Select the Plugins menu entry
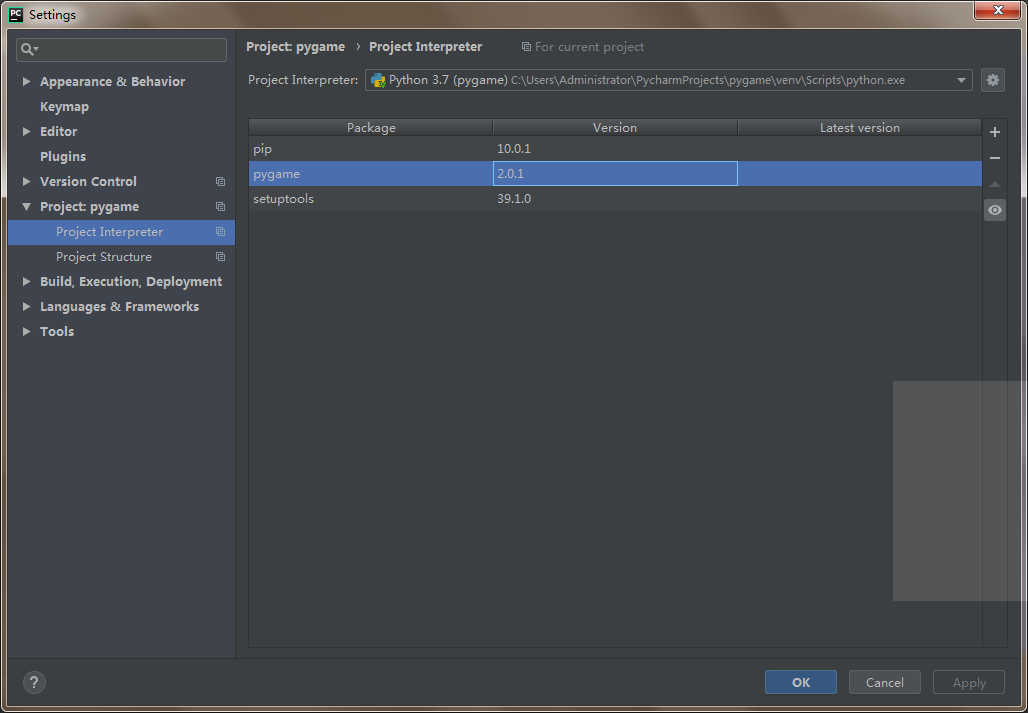The image size is (1028, 713). click(62, 156)
